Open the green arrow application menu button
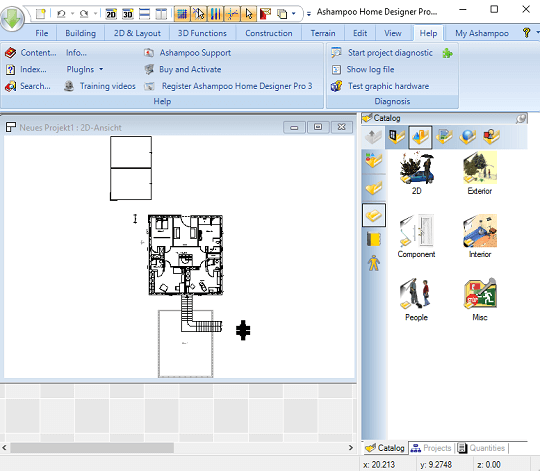 coord(12,19)
